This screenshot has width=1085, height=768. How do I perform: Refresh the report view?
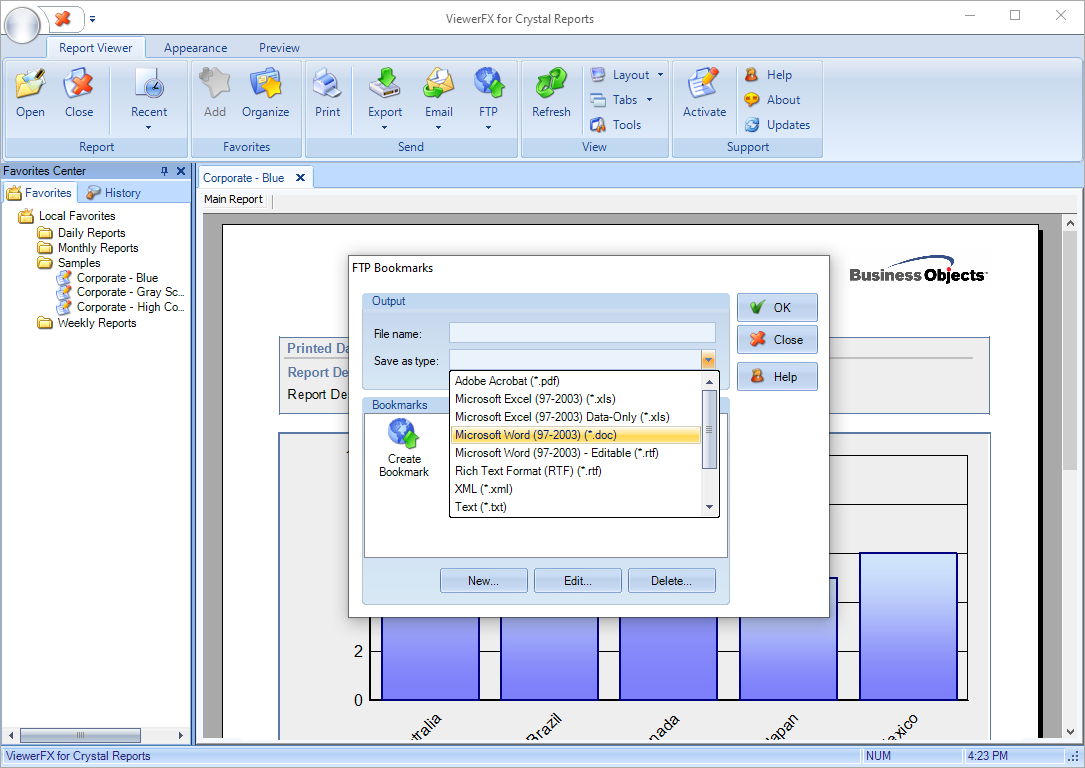click(551, 93)
